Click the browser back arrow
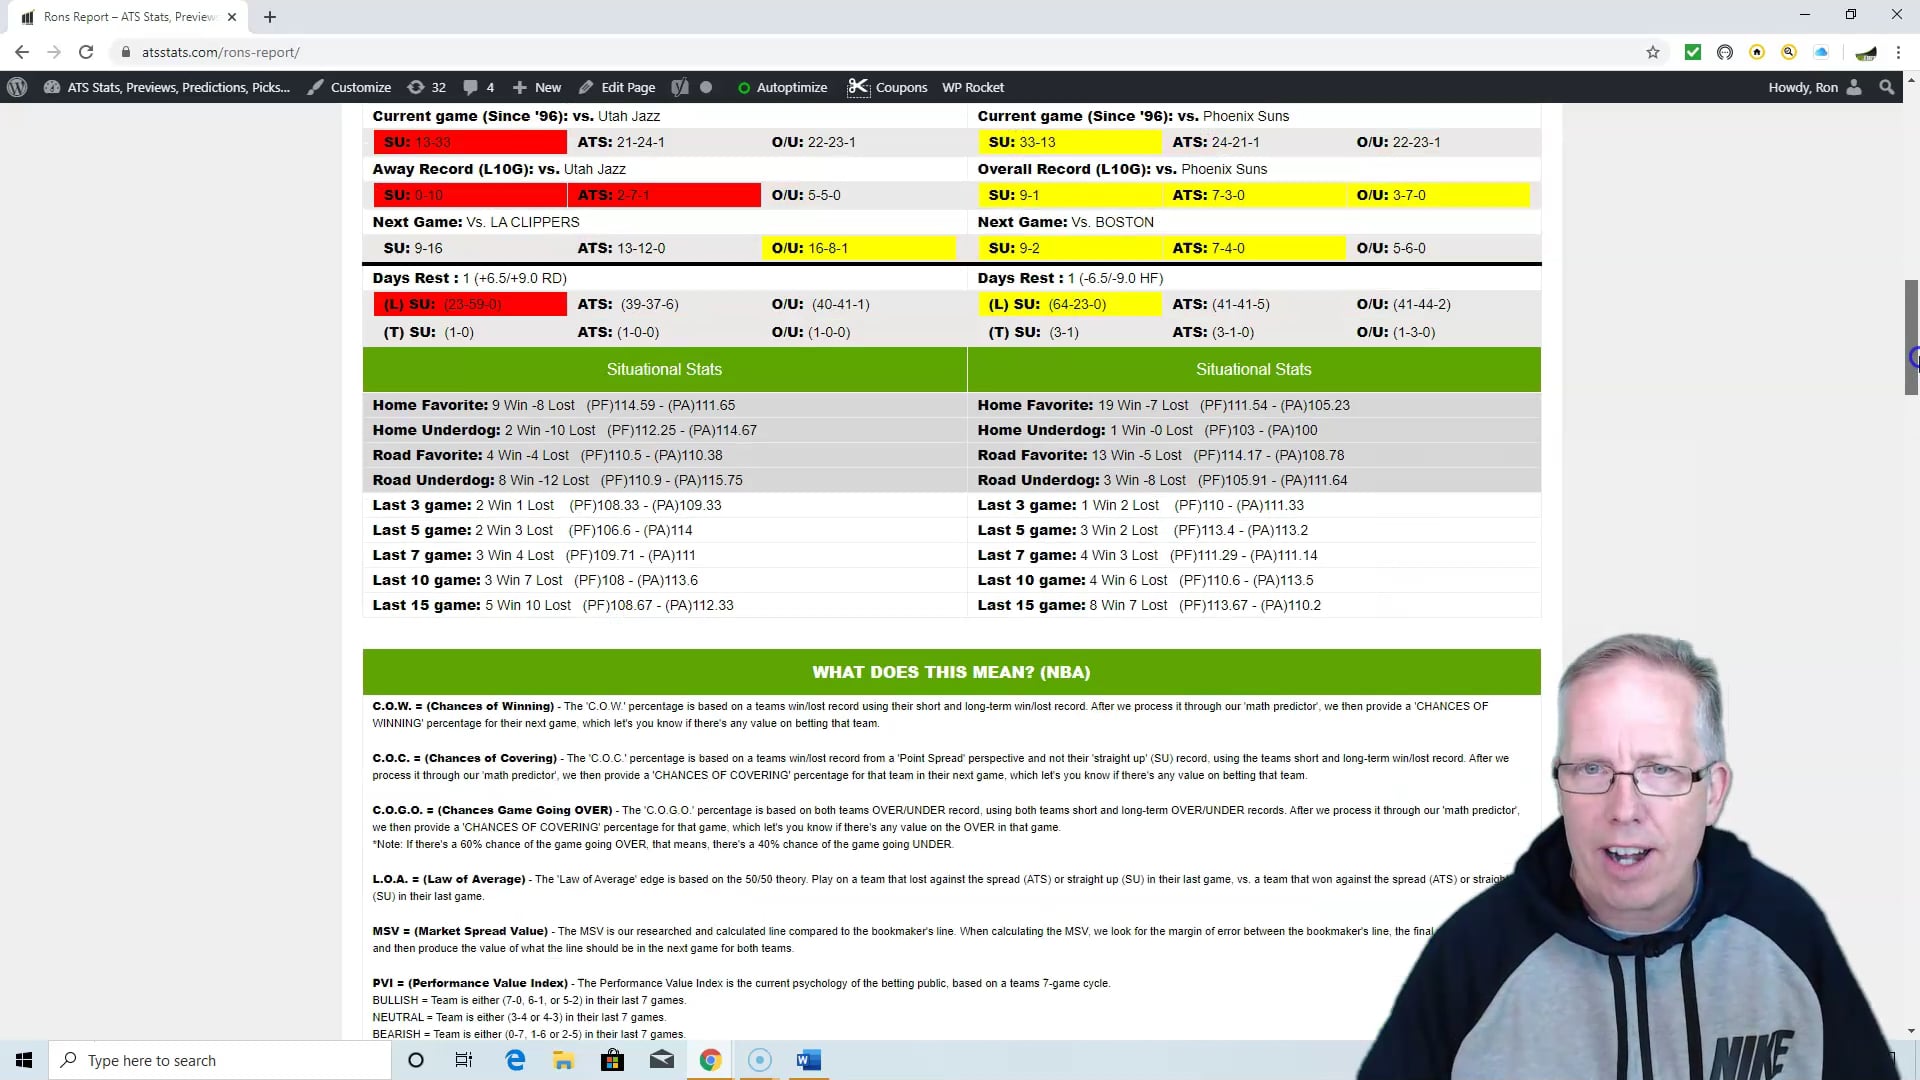This screenshot has height=1080, width=1920. (22, 52)
